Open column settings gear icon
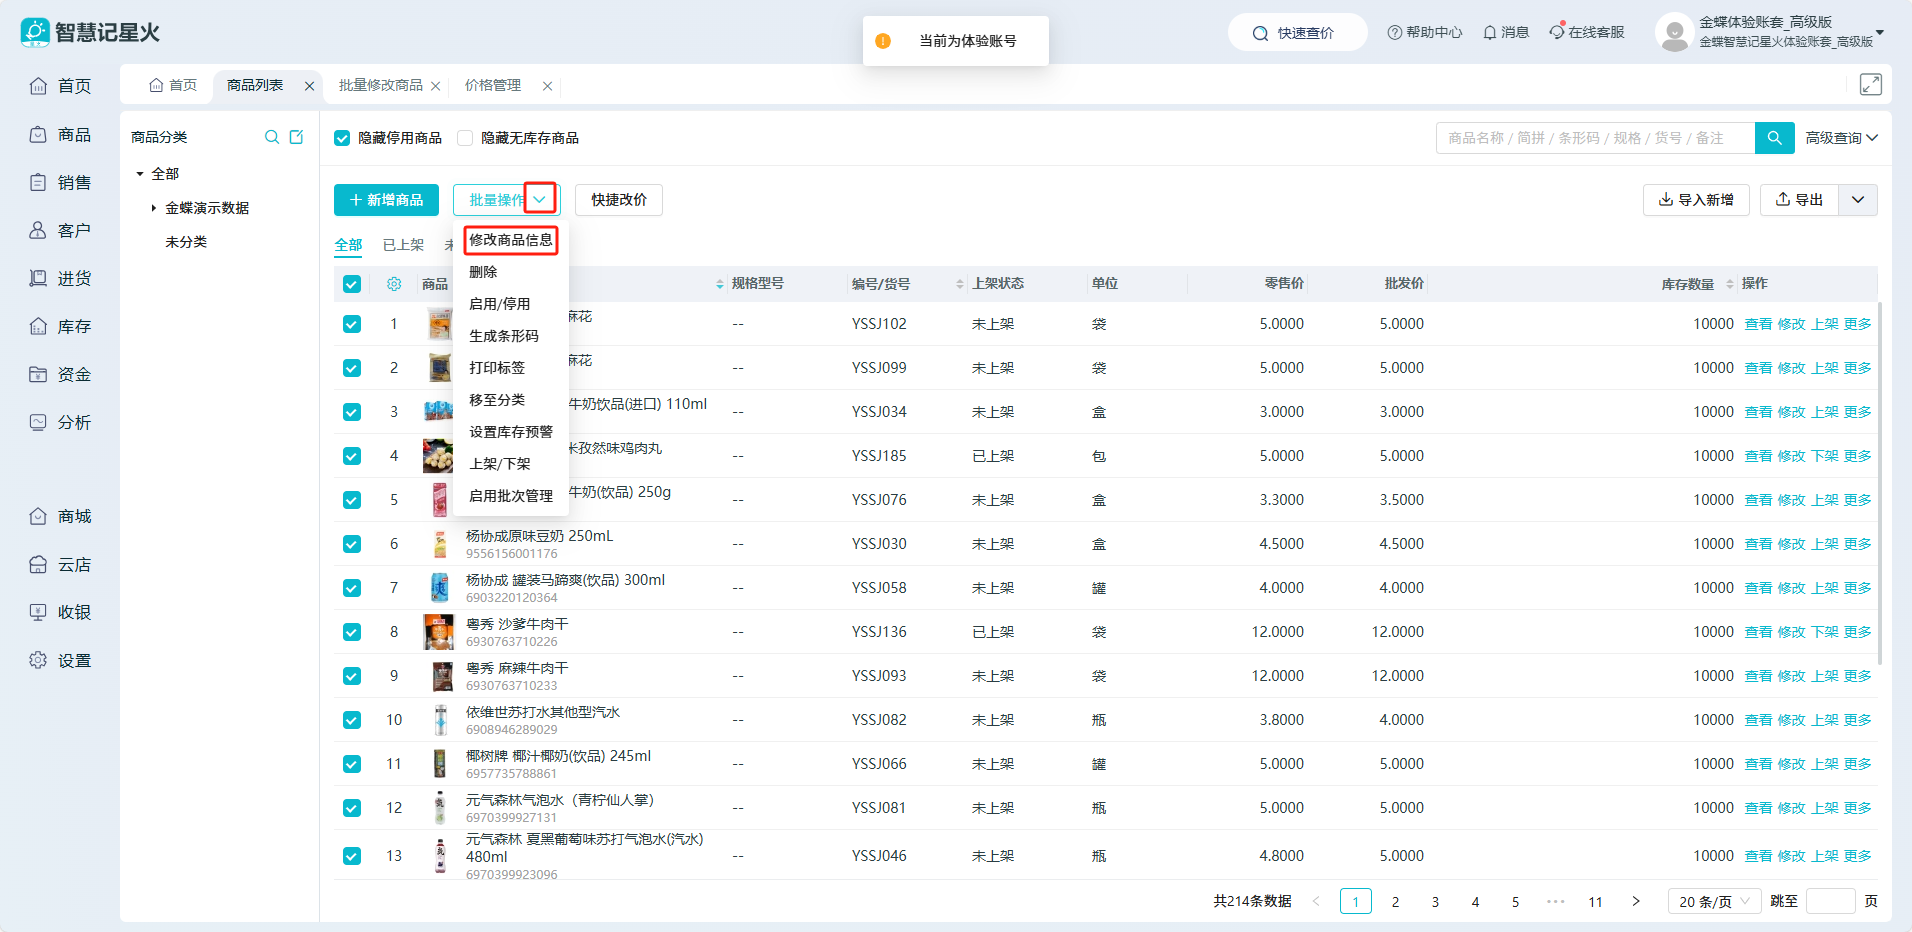The width and height of the screenshot is (1912, 932). pyautogui.click(x=394, y=284)
